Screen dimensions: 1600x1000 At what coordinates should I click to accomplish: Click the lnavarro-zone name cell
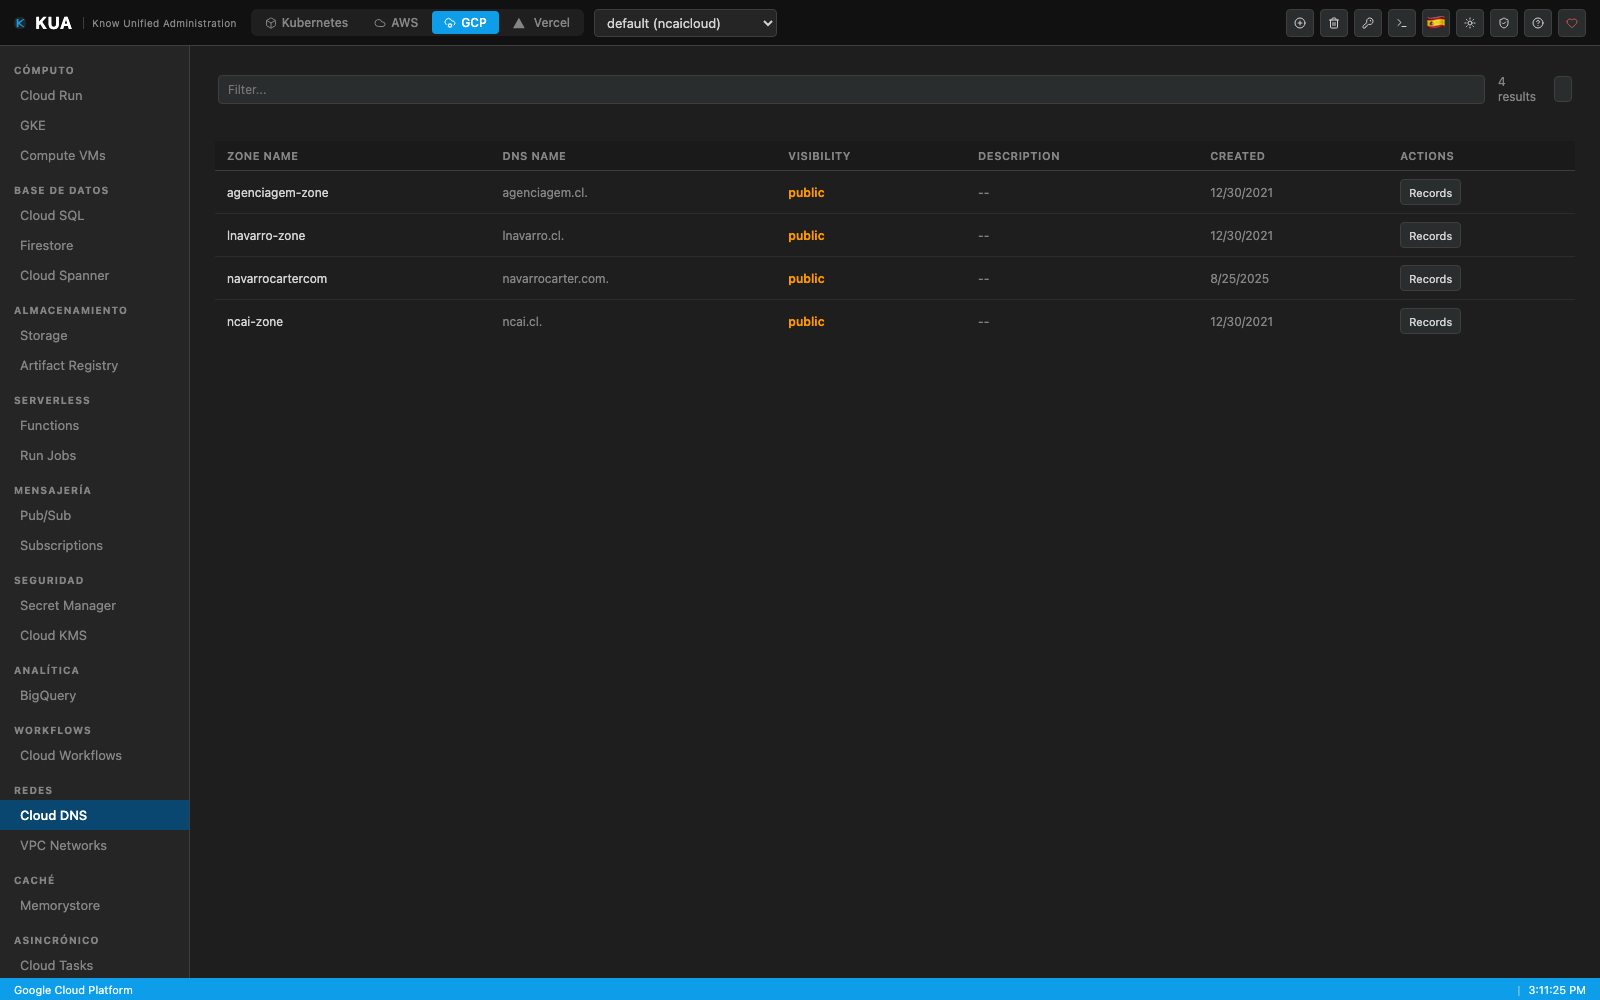click(x=266, y=236)
